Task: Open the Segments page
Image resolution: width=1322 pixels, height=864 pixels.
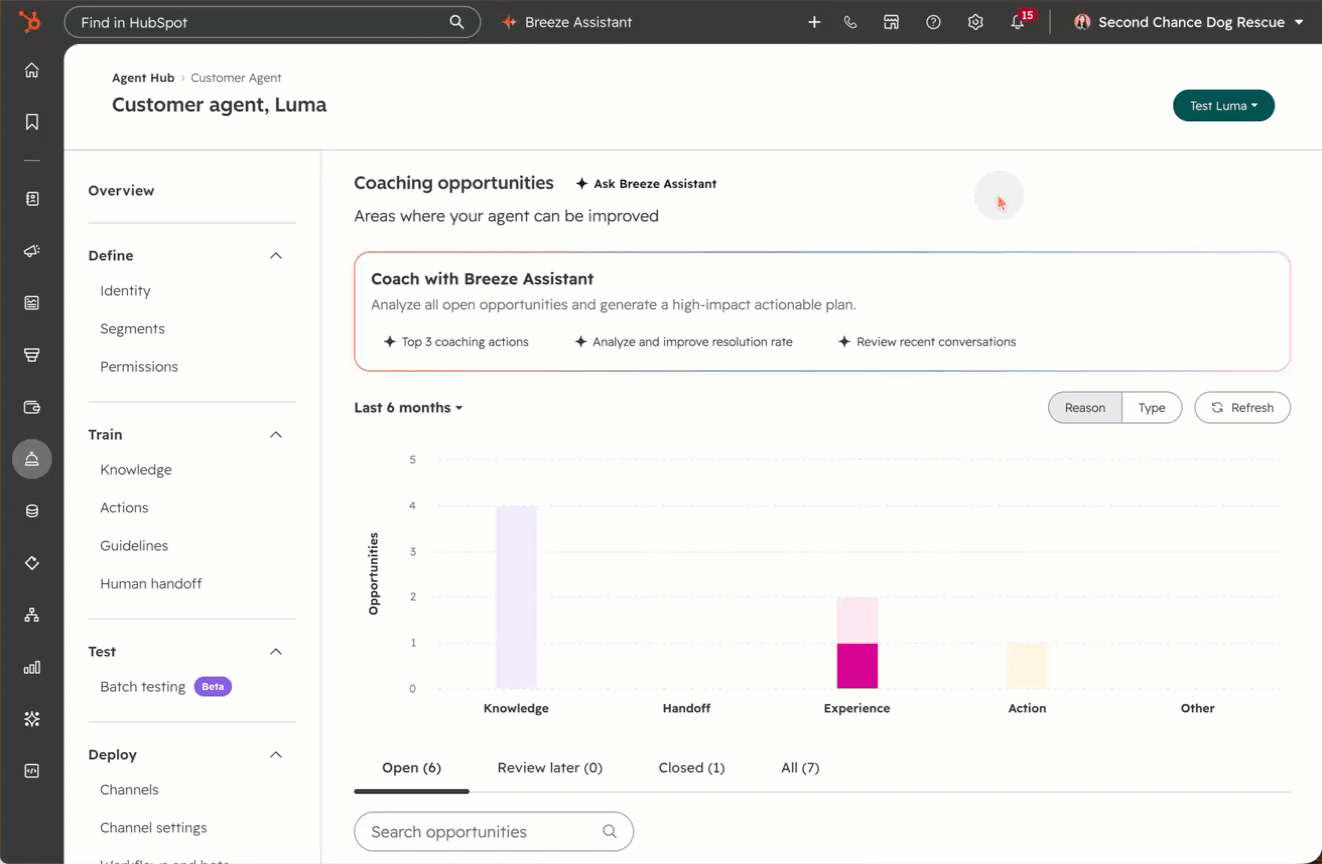Action: point(132,329)
